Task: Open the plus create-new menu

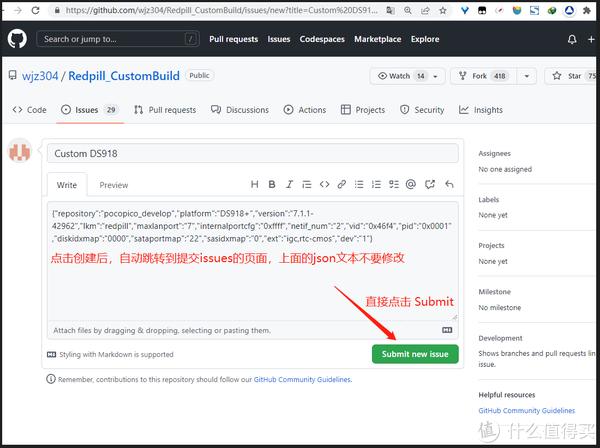Action: 591,39
